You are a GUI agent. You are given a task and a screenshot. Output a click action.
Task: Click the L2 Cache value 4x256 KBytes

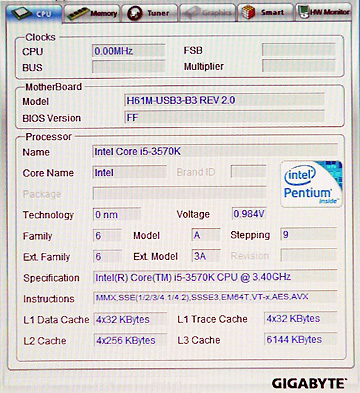130,340
